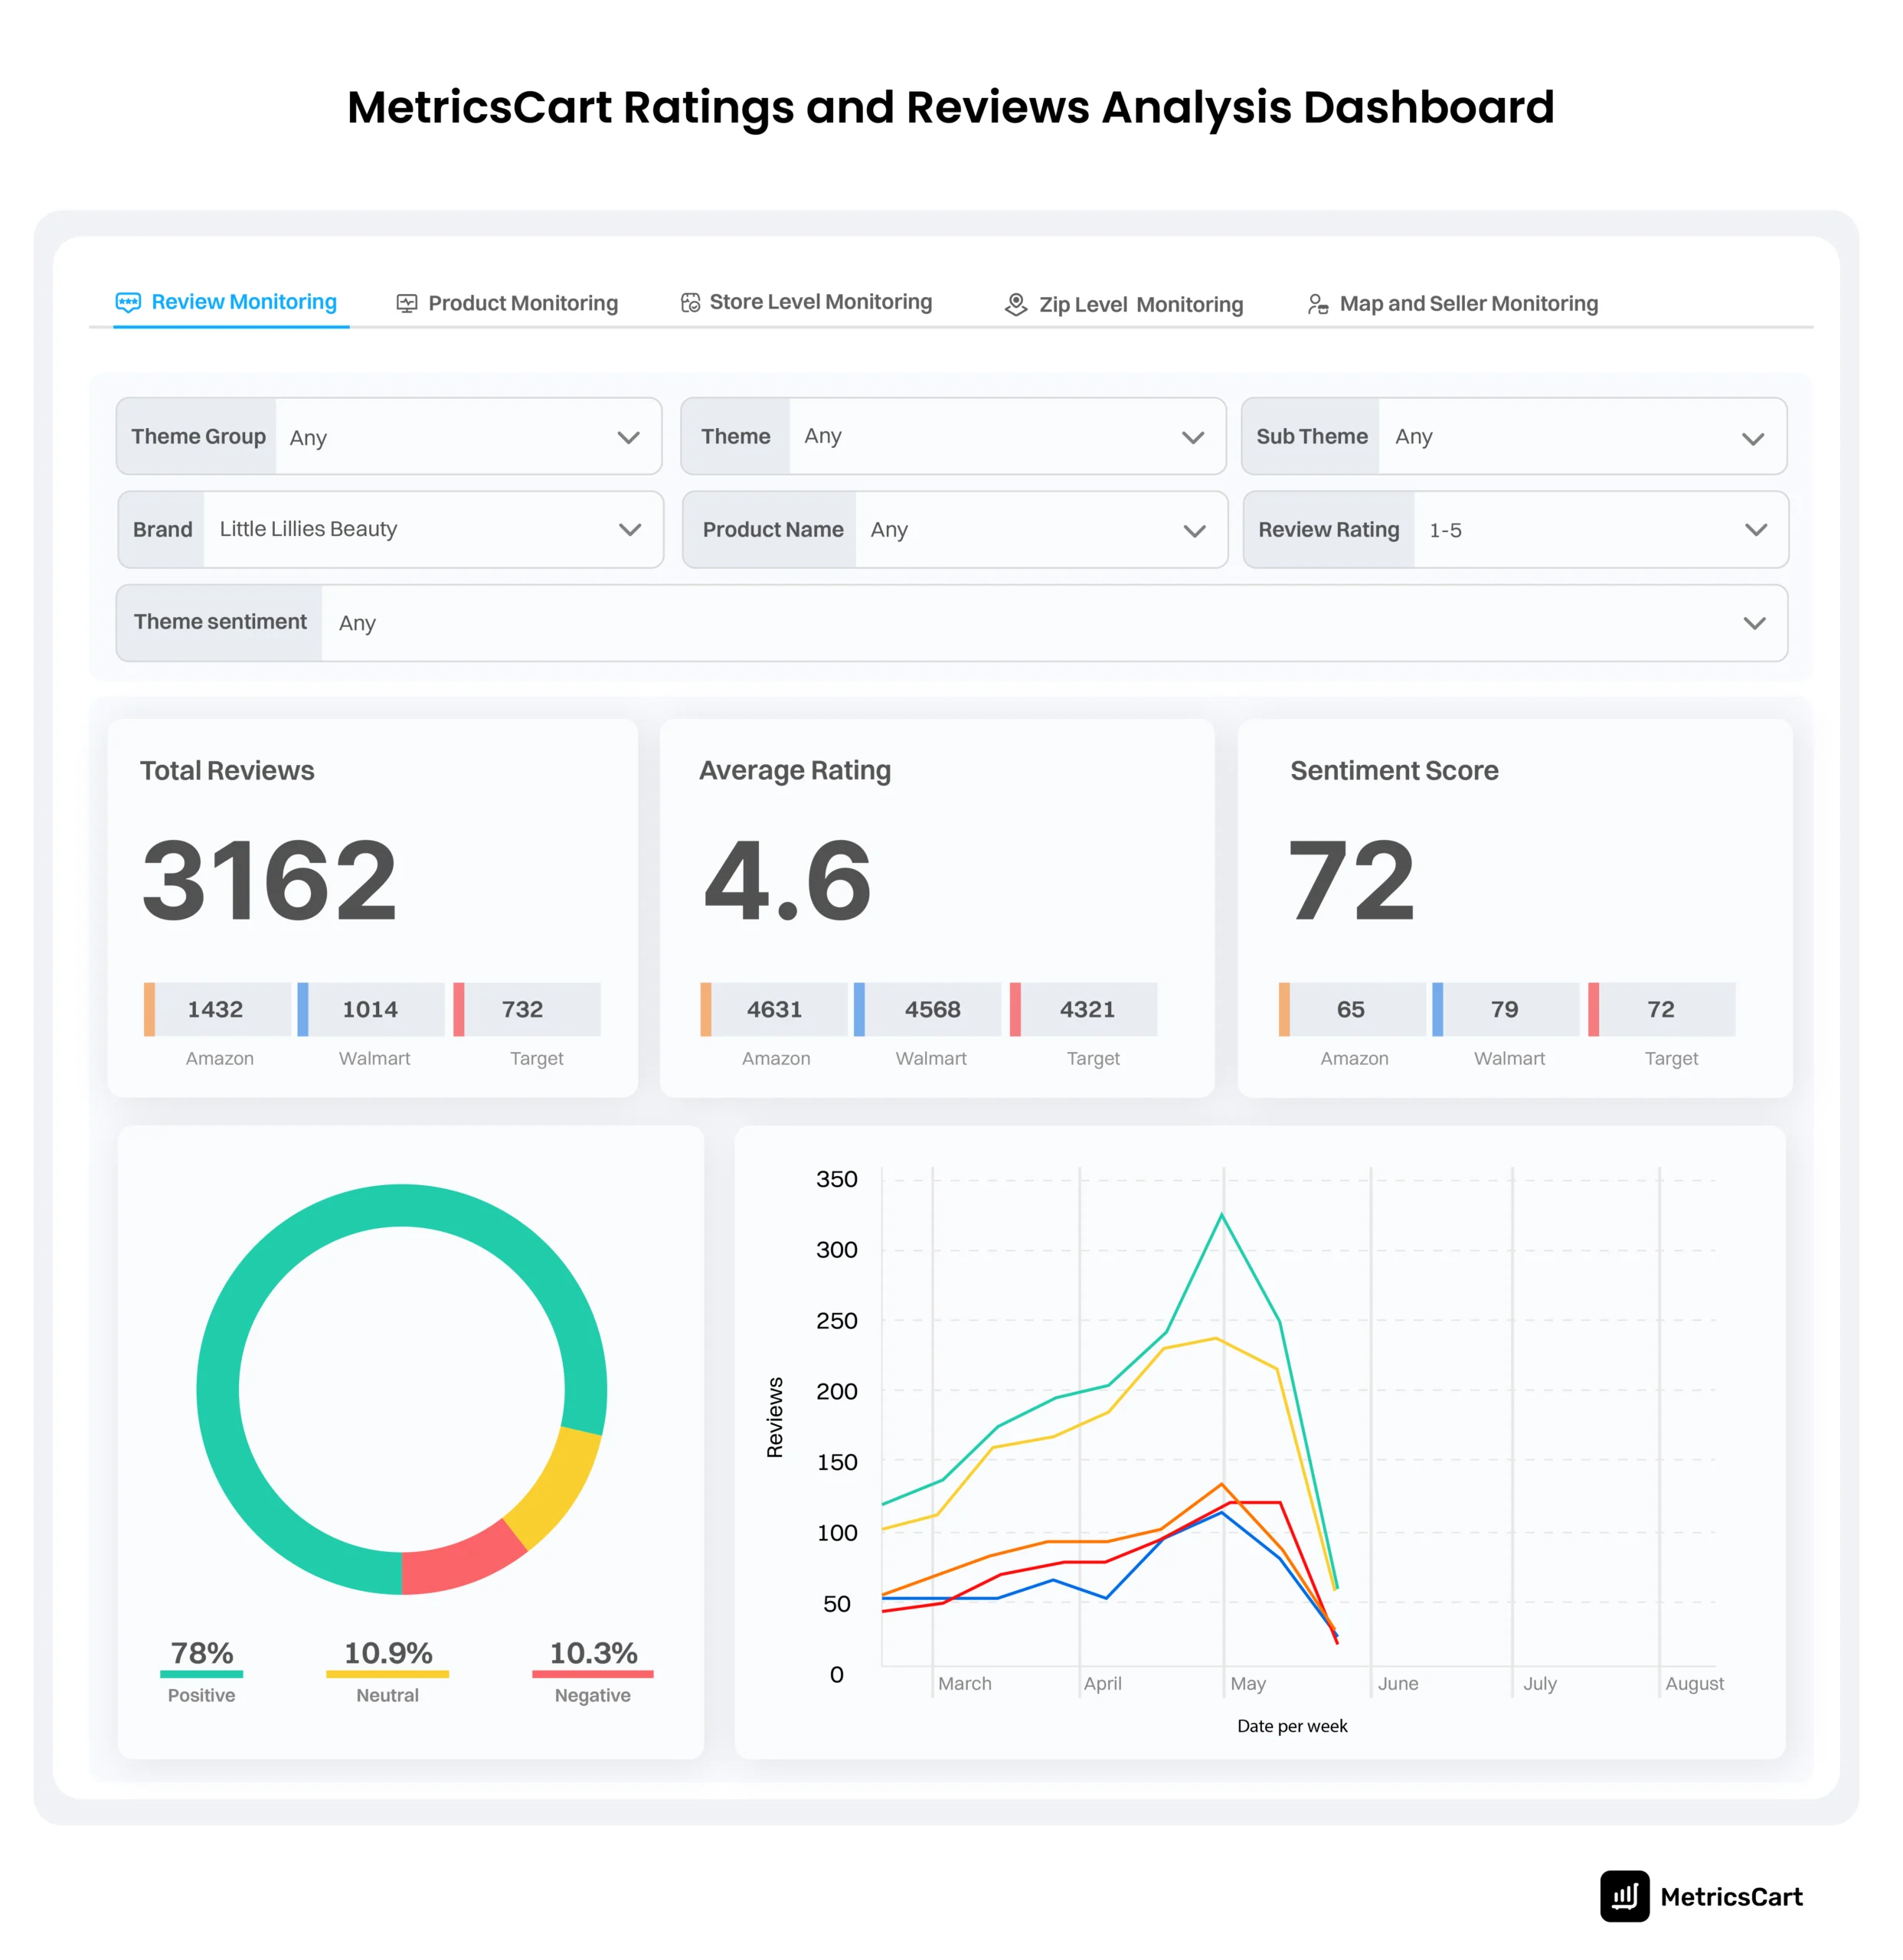1903x1960 pixels.
Task: Click the Map and Seller Monitoring person icon
Action: pos(1318,303)
